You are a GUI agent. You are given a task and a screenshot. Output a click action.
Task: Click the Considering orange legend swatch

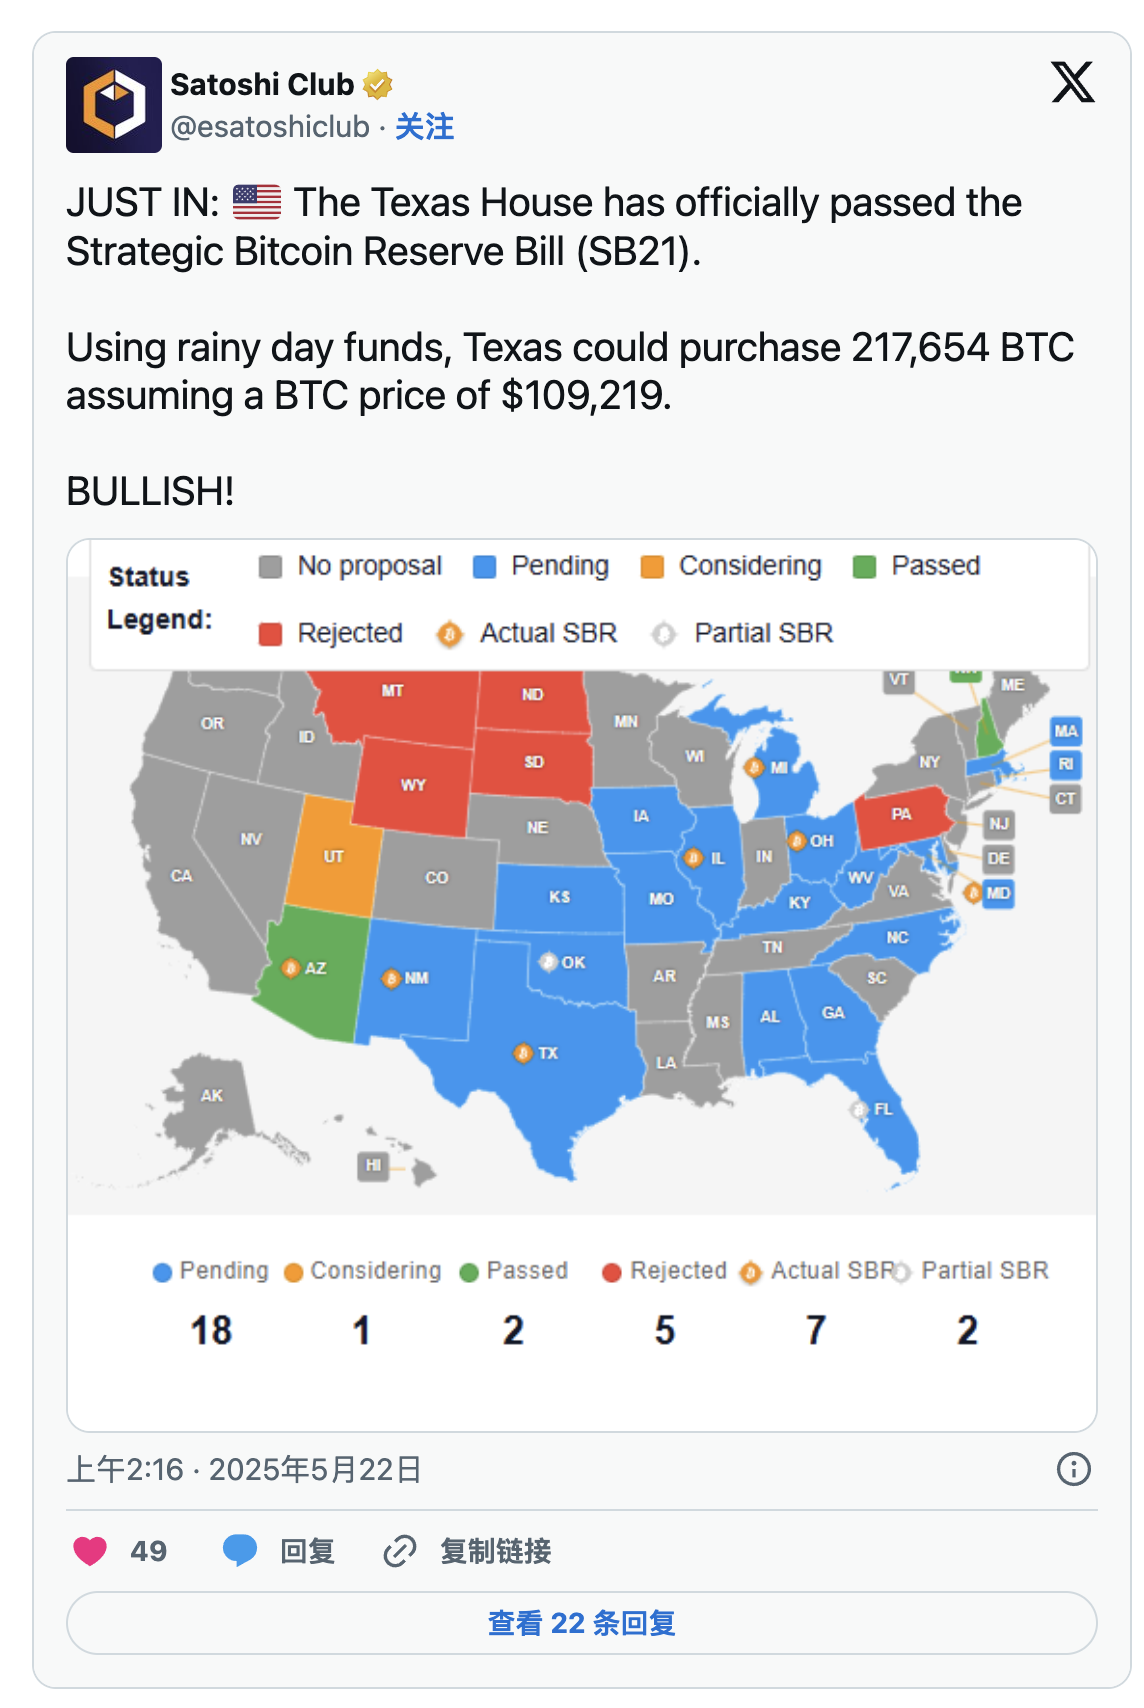coord(652,567)
